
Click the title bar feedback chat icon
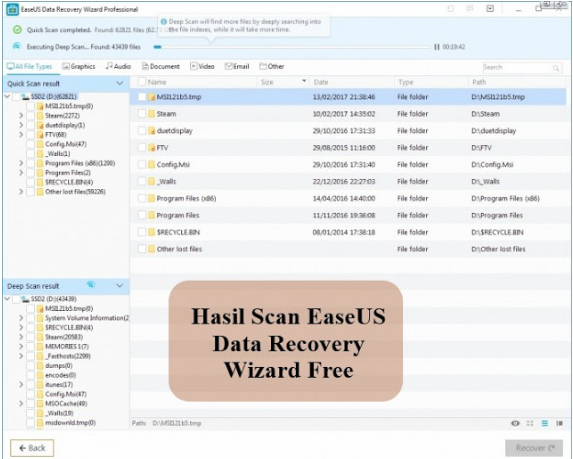coord(470,8)
